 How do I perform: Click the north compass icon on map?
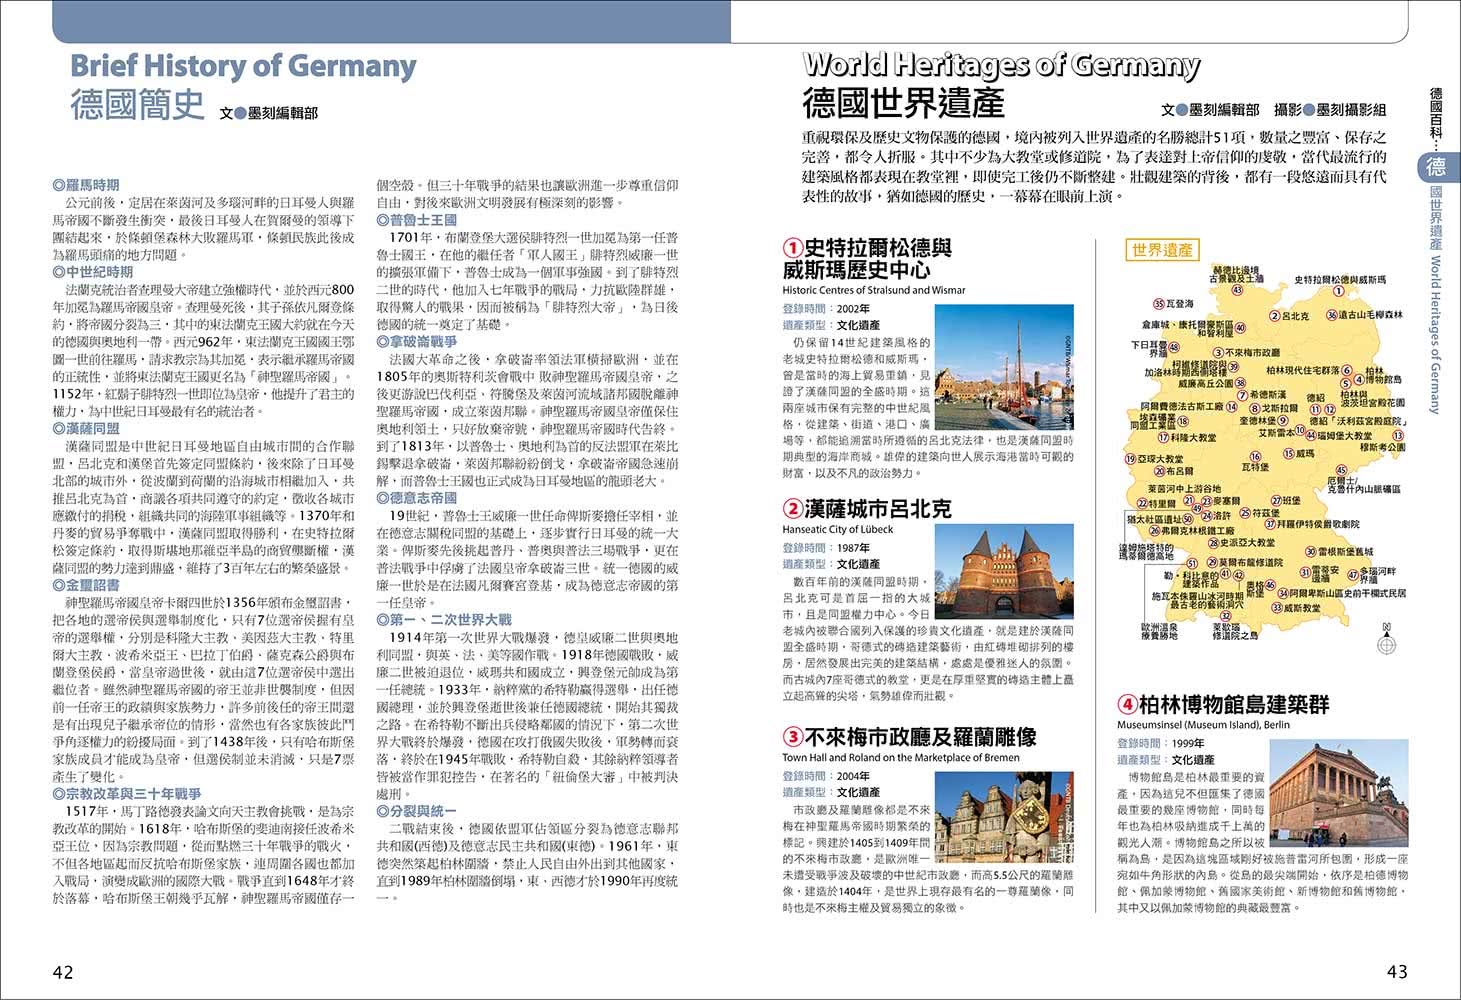coord(1386,642)
